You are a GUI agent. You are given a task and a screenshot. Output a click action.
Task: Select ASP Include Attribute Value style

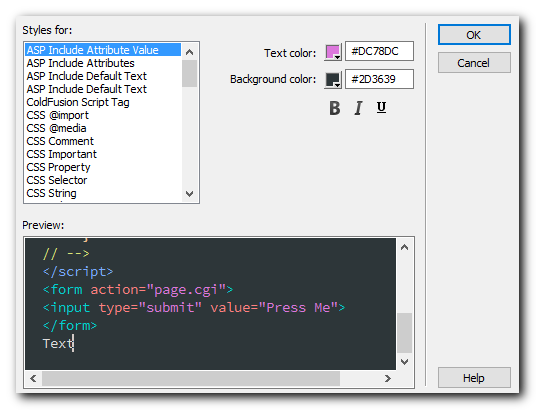[103, 50]
